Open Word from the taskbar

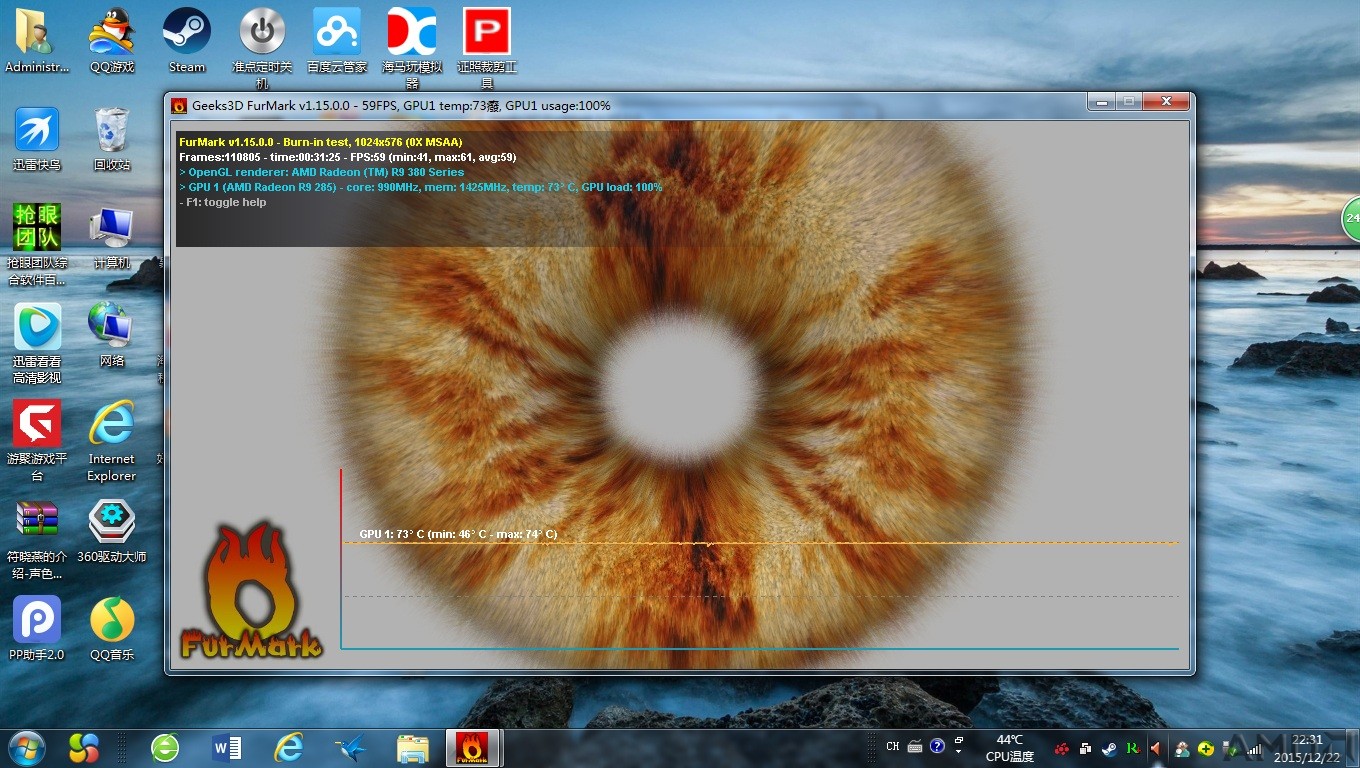click(x=228, y=747)
